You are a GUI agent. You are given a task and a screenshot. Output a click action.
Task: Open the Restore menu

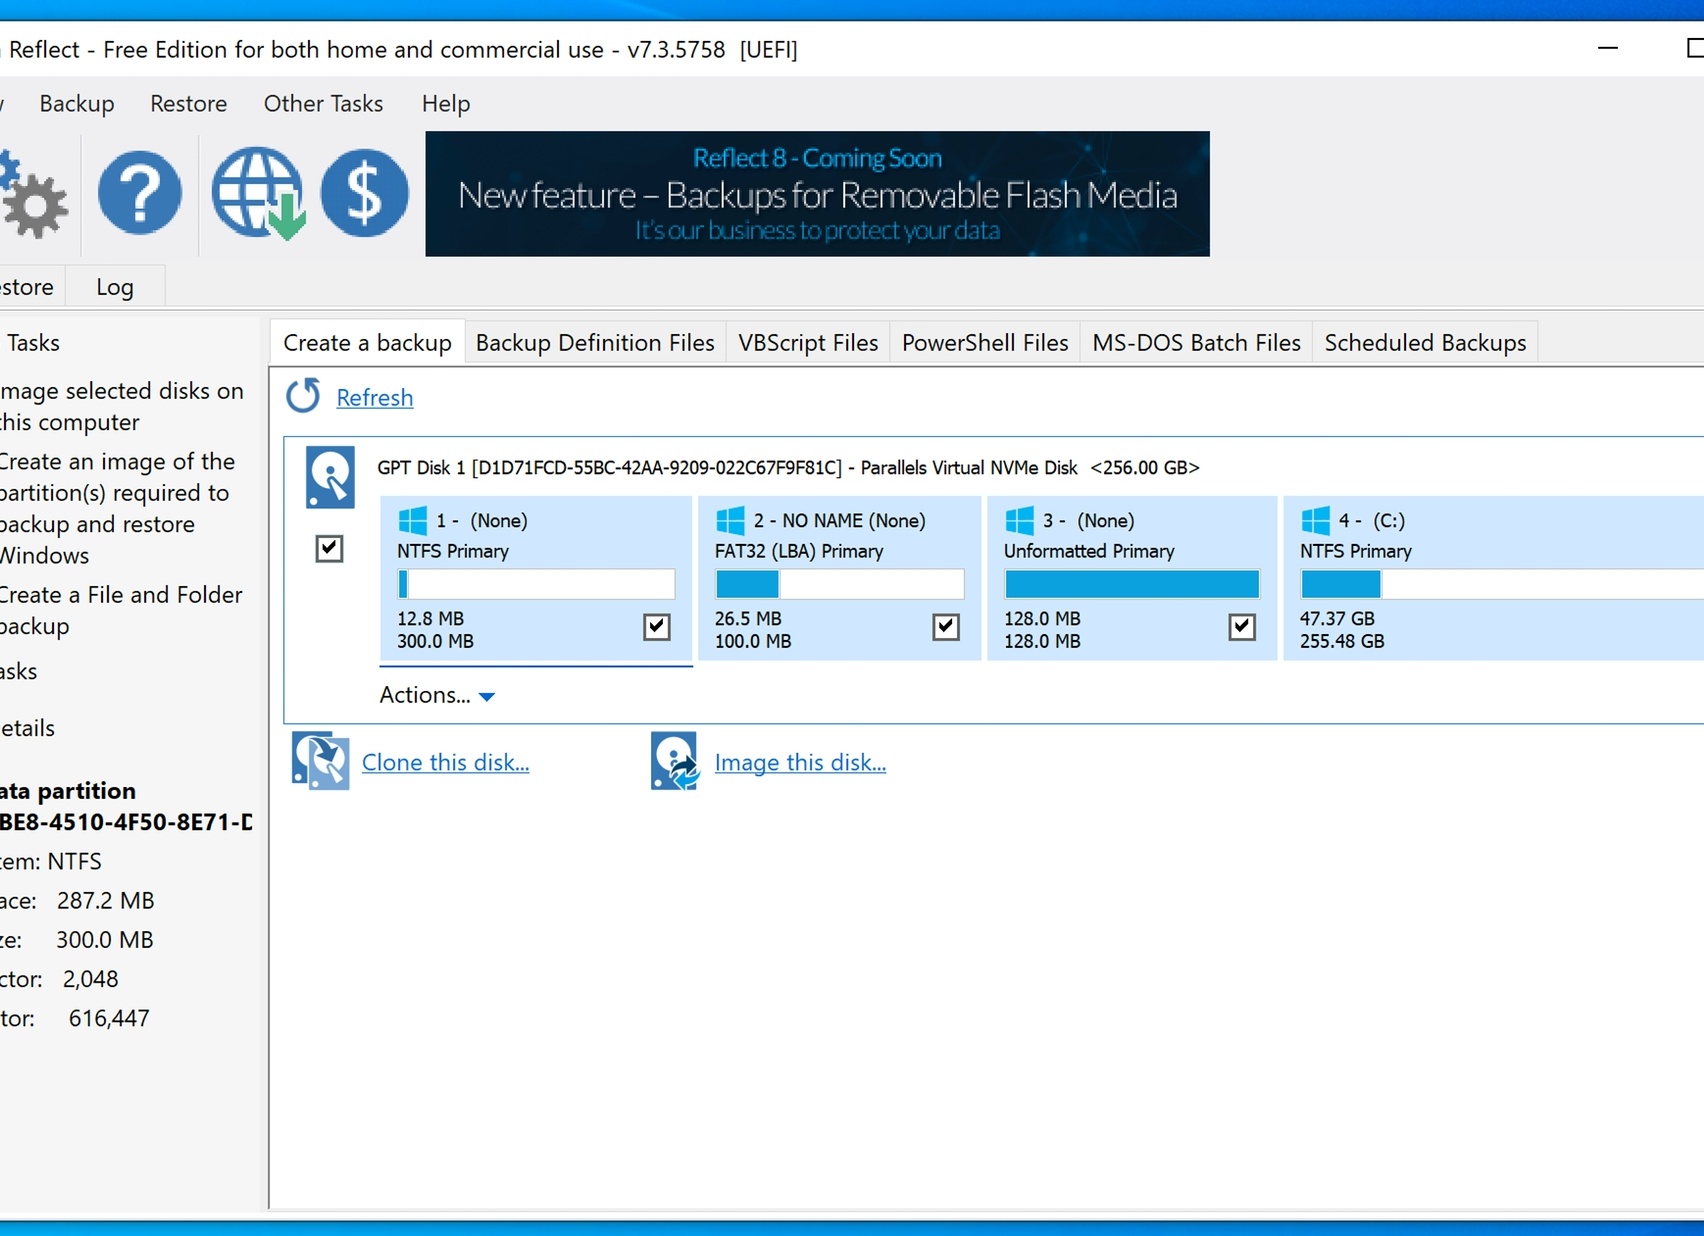[188, 104]
